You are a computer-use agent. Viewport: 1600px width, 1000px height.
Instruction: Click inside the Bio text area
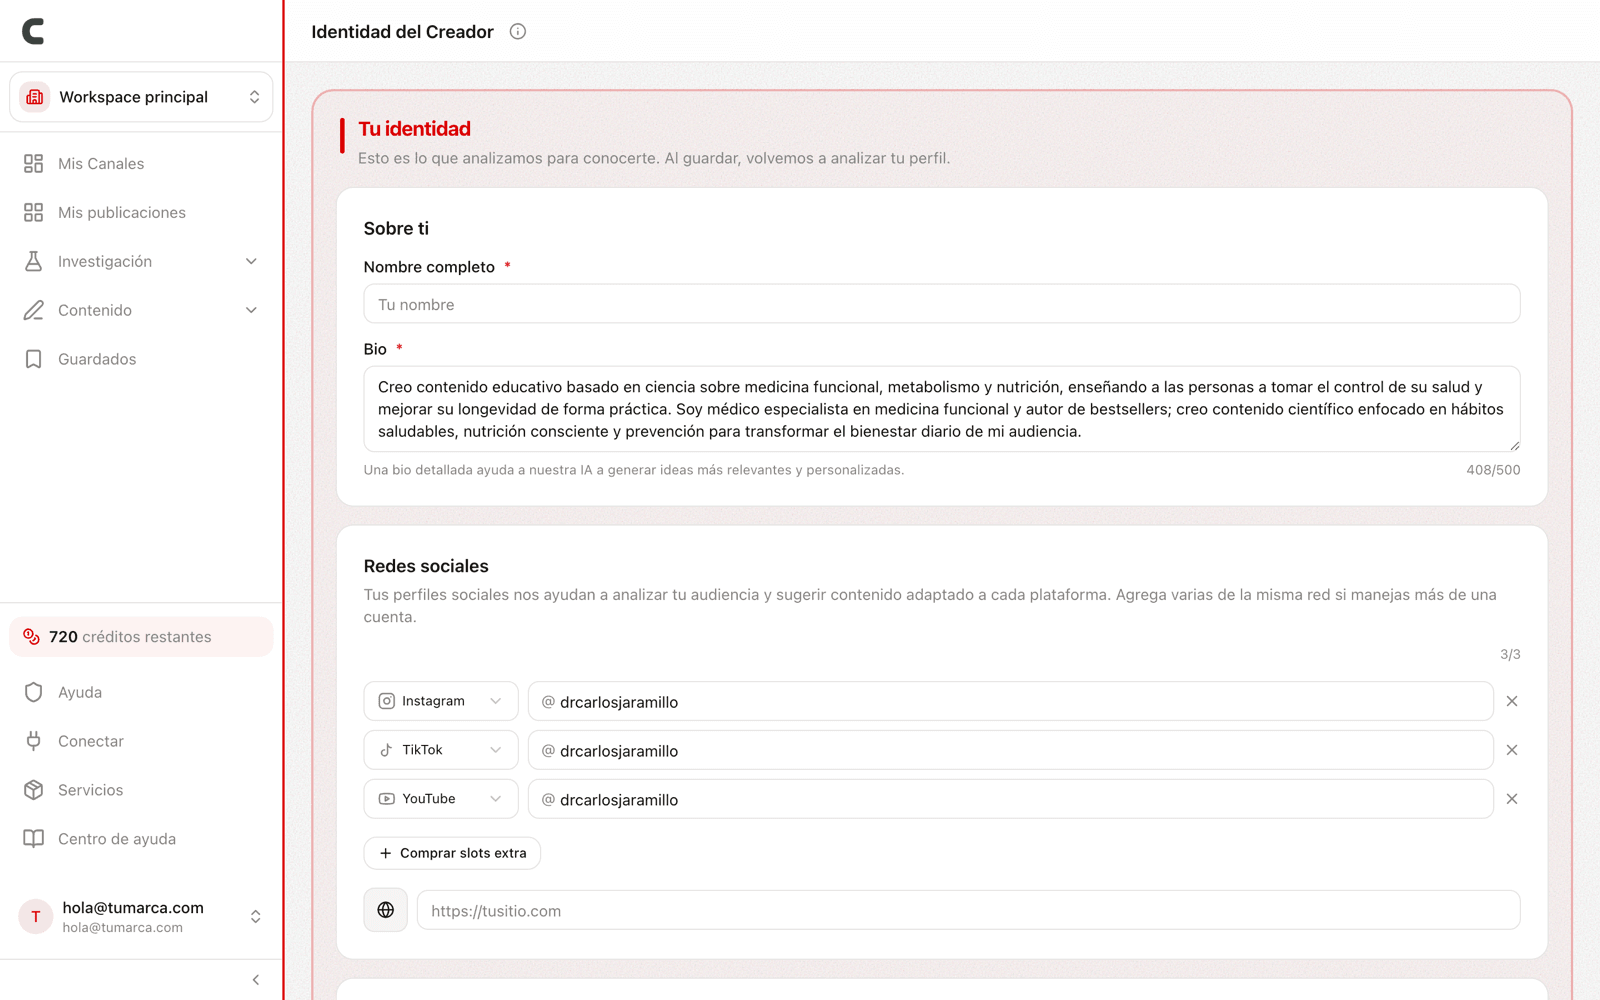coord(942,409)
